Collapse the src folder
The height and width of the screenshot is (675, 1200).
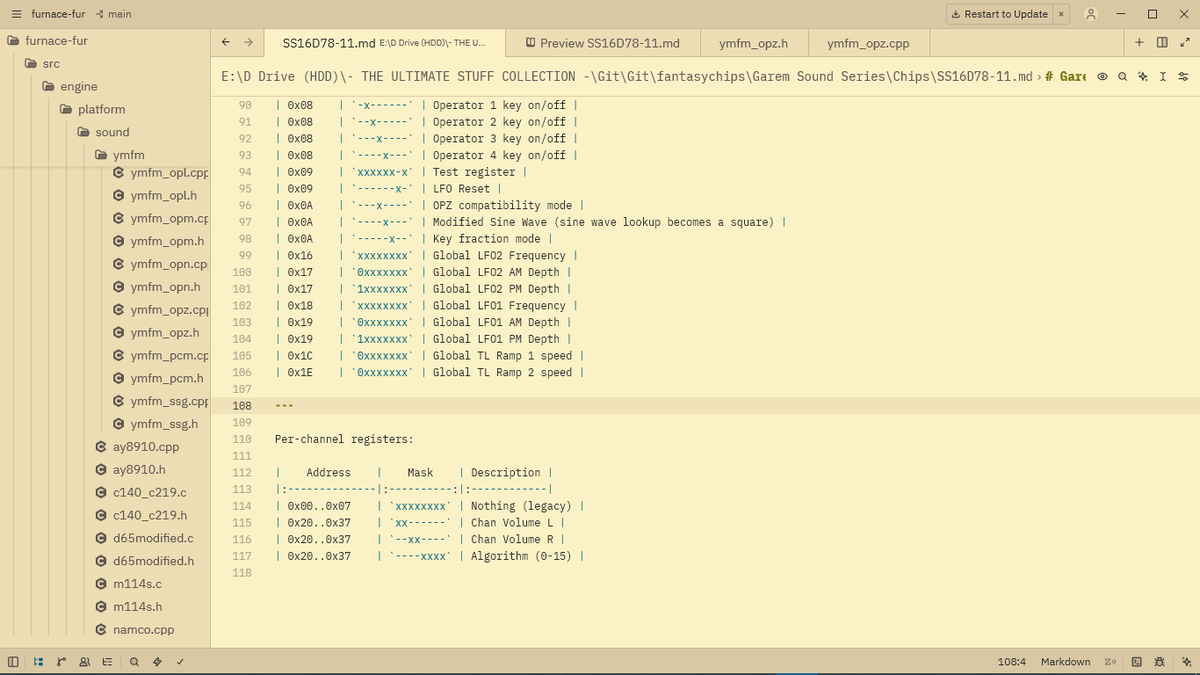pyautogui.click(x=51, y=64)
